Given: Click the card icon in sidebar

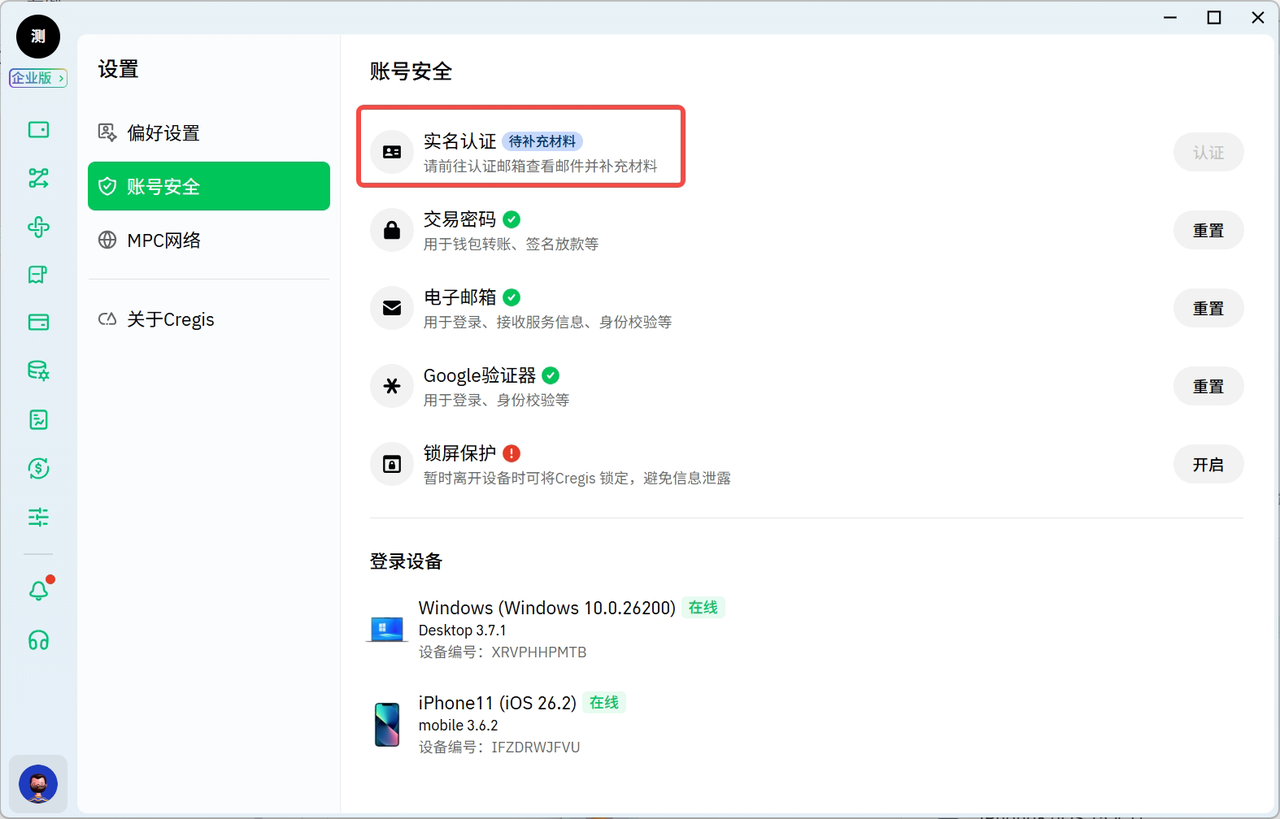Looking at the screenshot, I should 38,322.
